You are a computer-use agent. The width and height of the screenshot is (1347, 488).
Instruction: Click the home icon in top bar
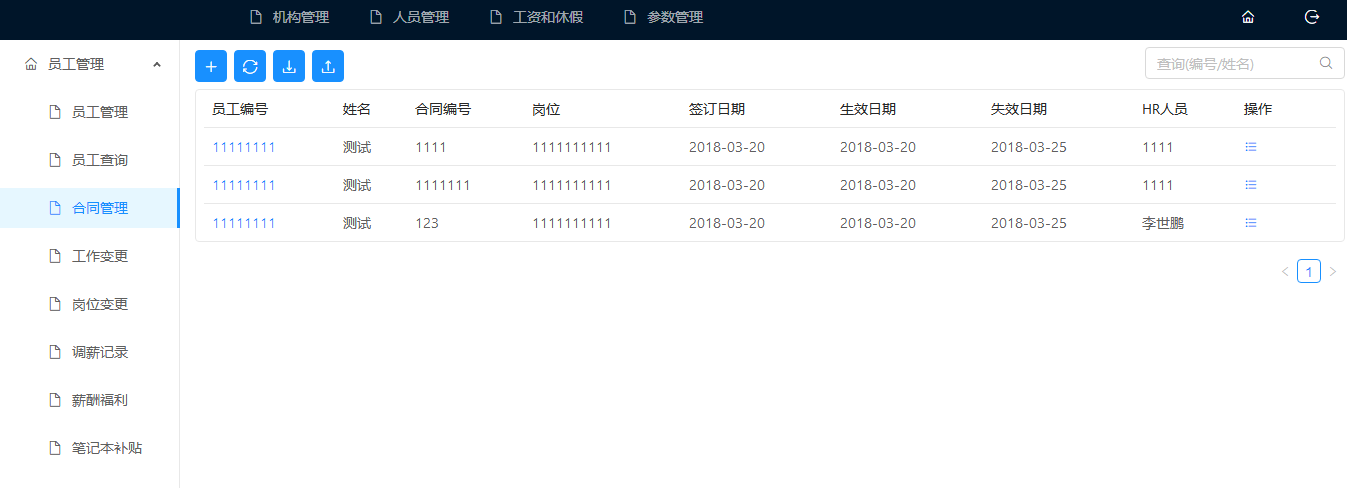pos(1247,17)
